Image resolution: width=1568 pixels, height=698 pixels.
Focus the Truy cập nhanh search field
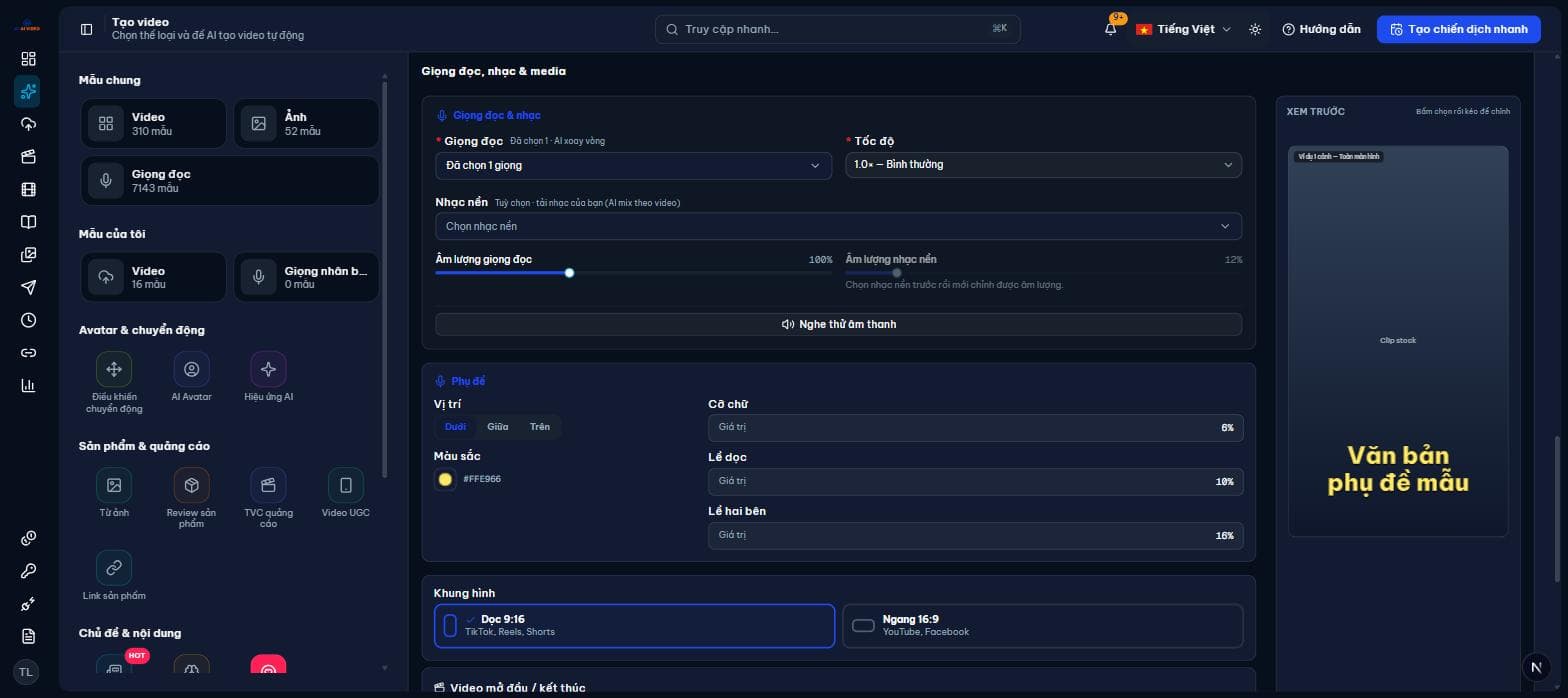(838, 29)
